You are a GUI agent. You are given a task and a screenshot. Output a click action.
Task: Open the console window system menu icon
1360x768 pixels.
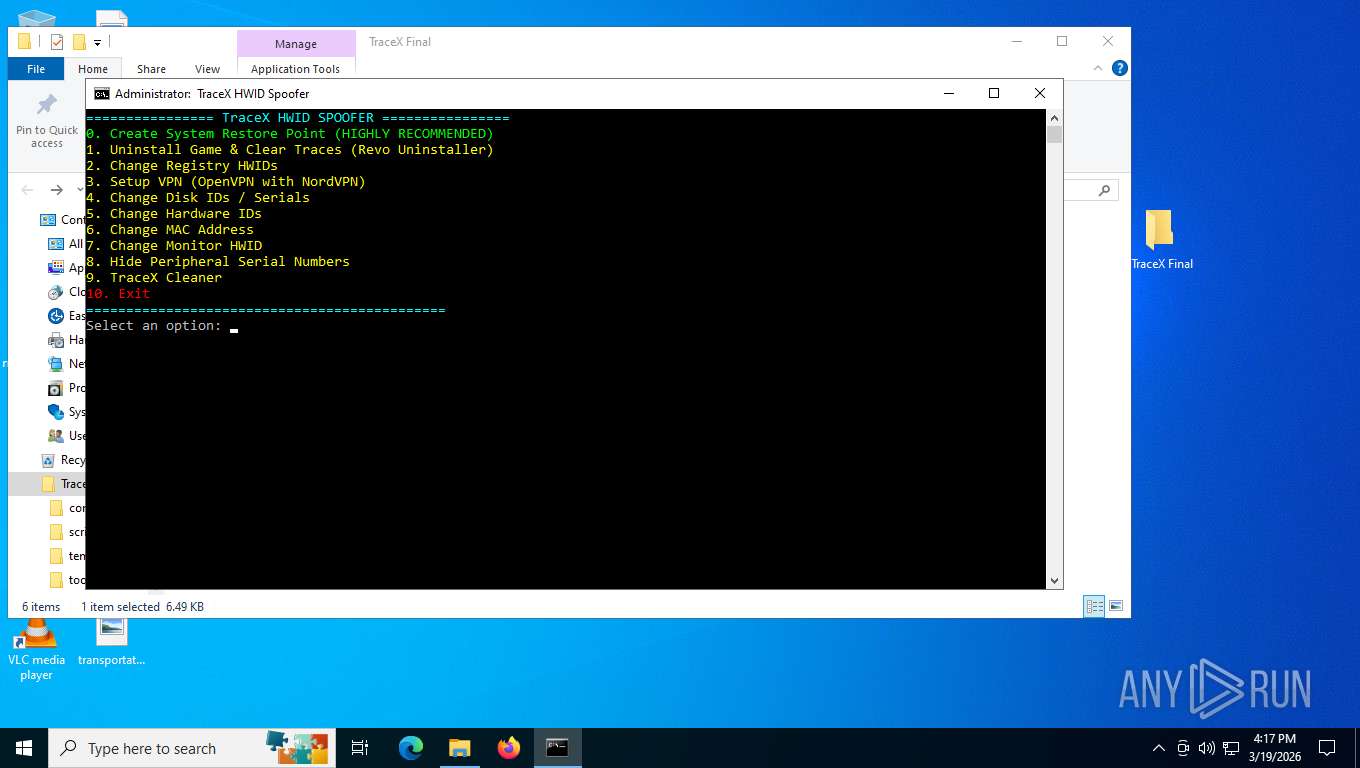click(x=101, y=93)
